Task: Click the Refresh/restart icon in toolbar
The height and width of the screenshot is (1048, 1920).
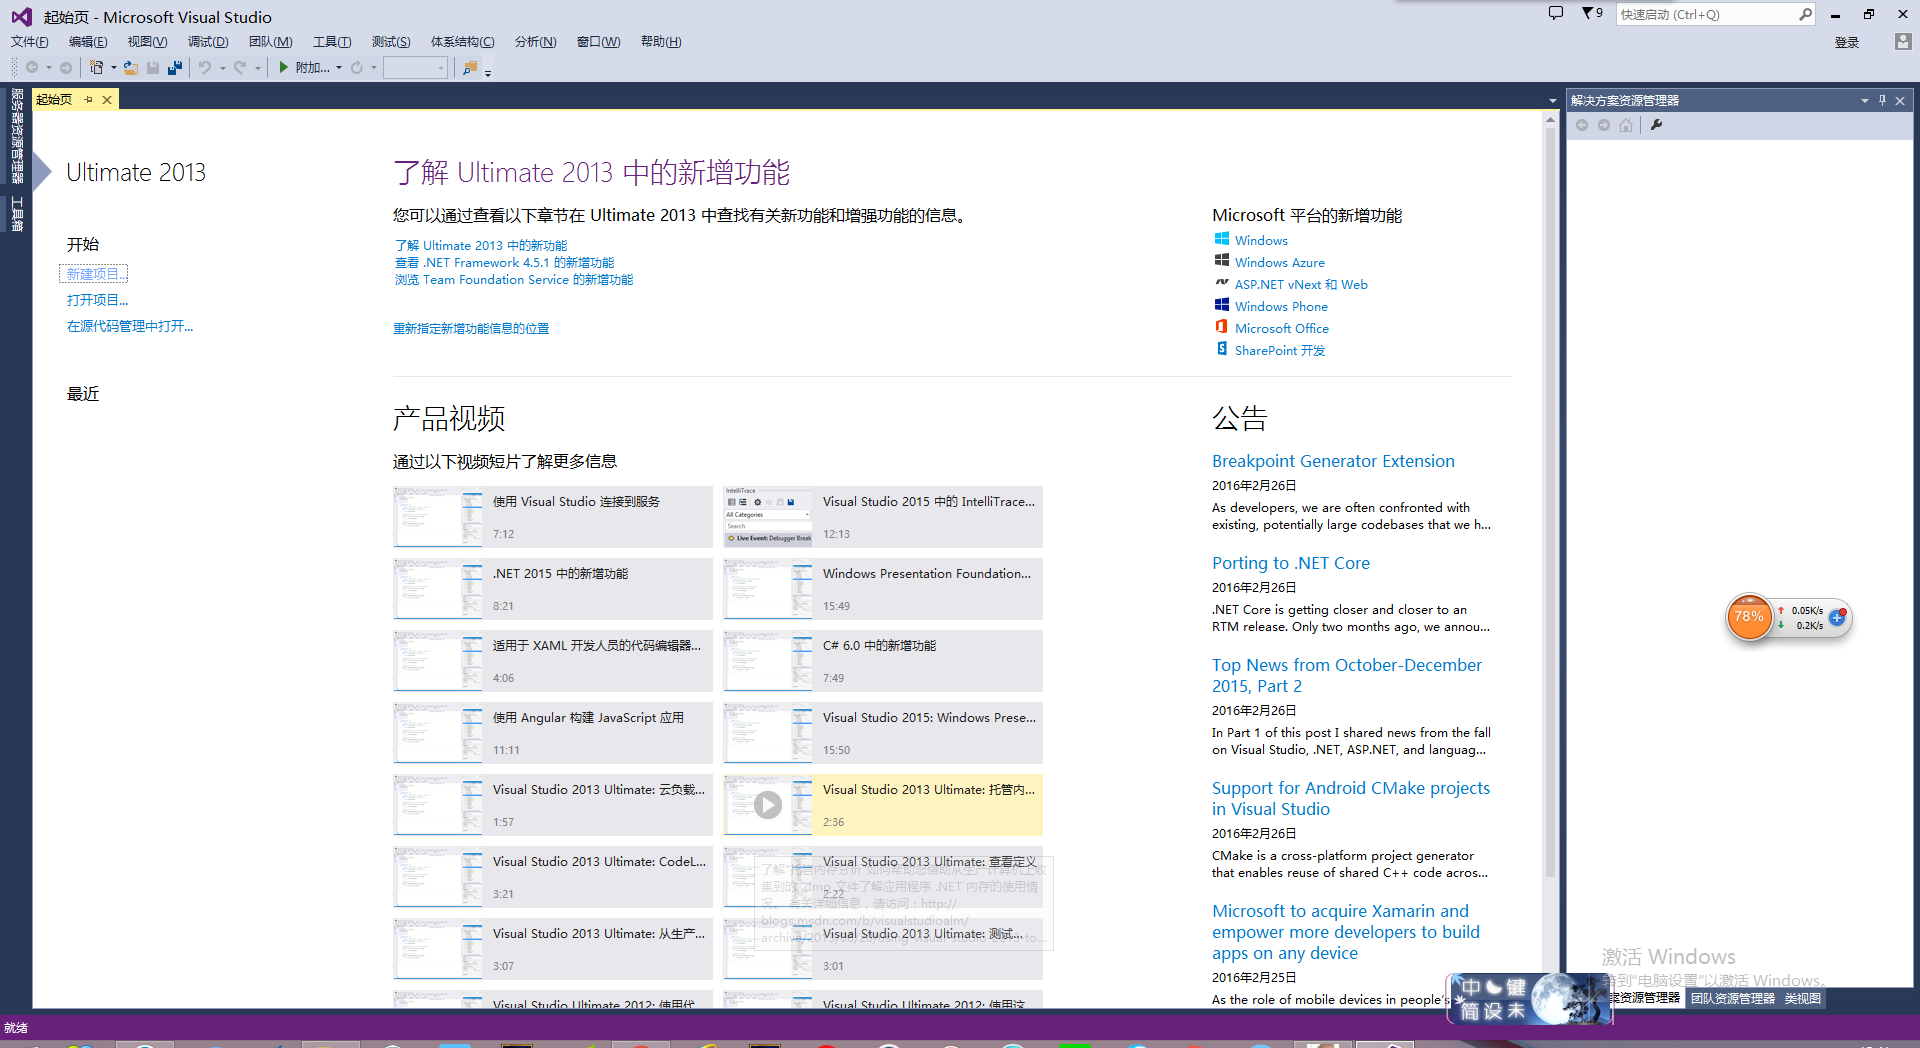Action: pyautogui.click(x=357, y=68)
